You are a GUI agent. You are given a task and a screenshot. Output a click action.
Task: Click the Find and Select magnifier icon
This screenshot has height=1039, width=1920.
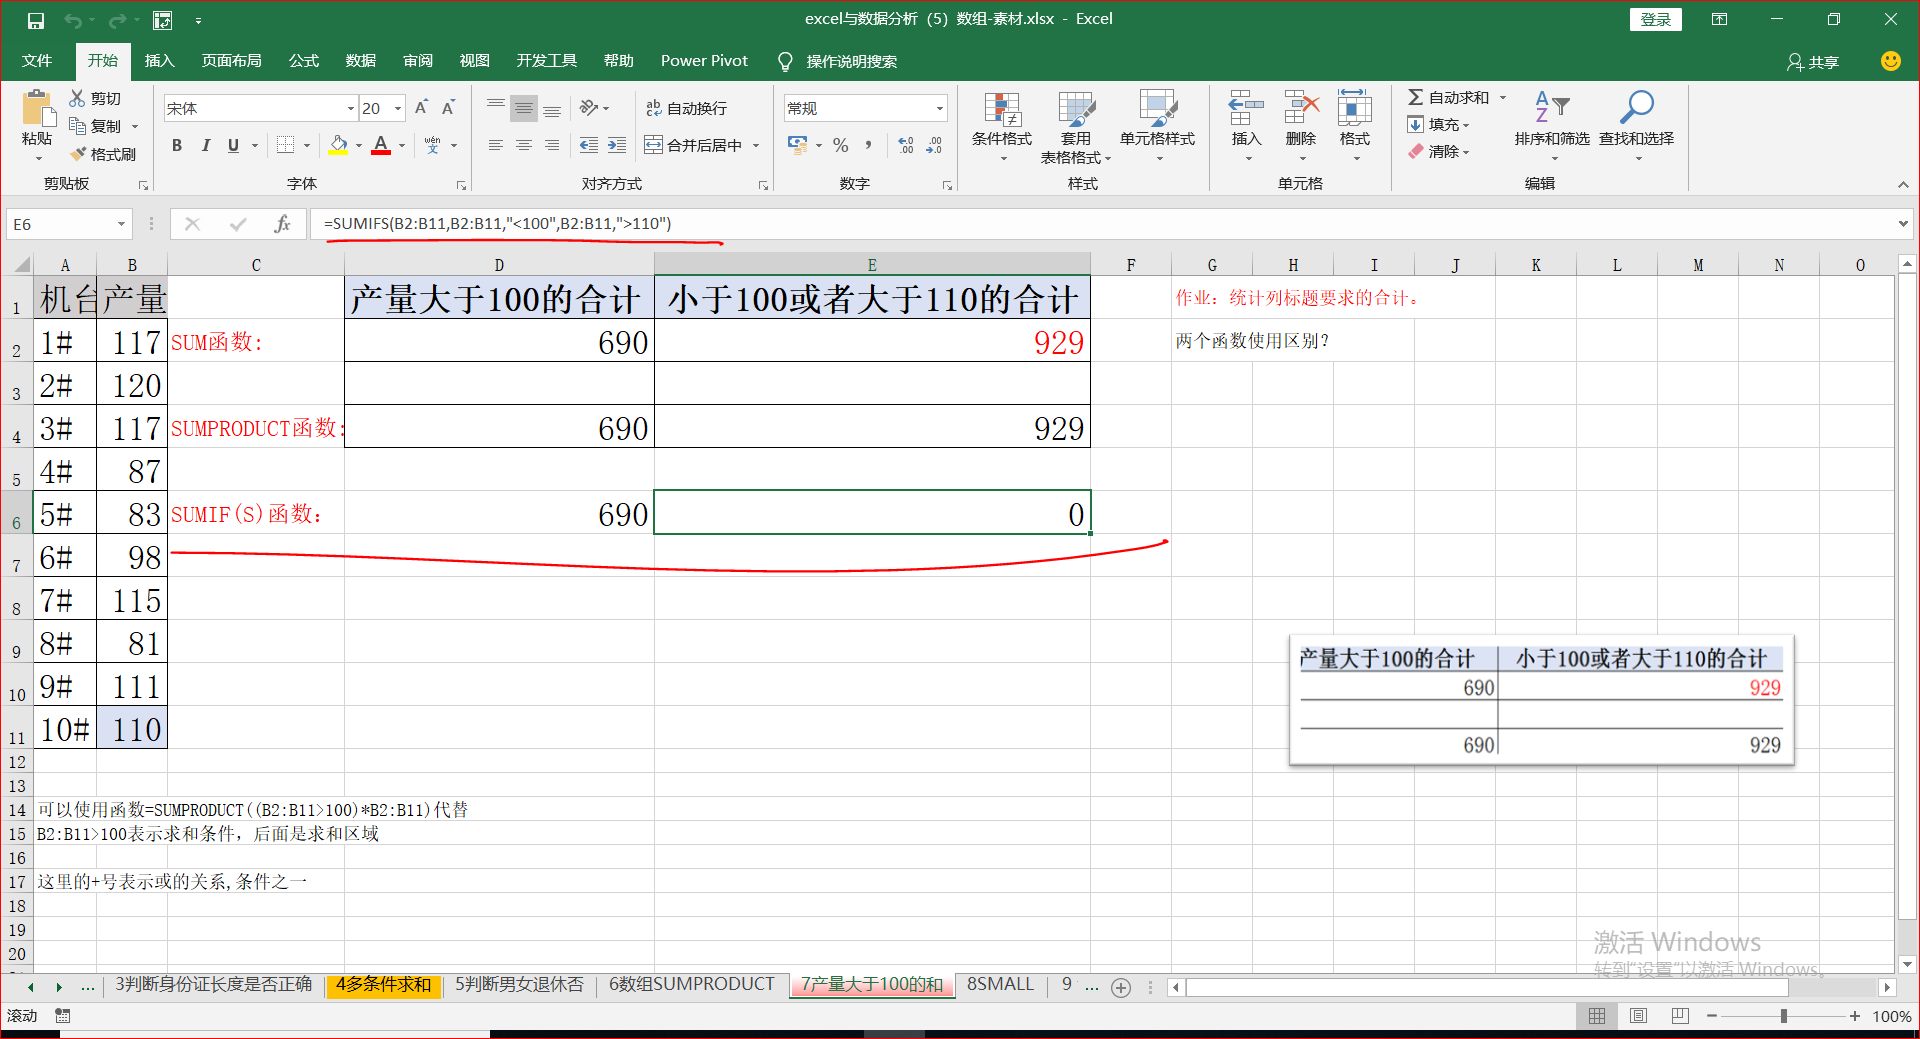(x=1636, y=108)
